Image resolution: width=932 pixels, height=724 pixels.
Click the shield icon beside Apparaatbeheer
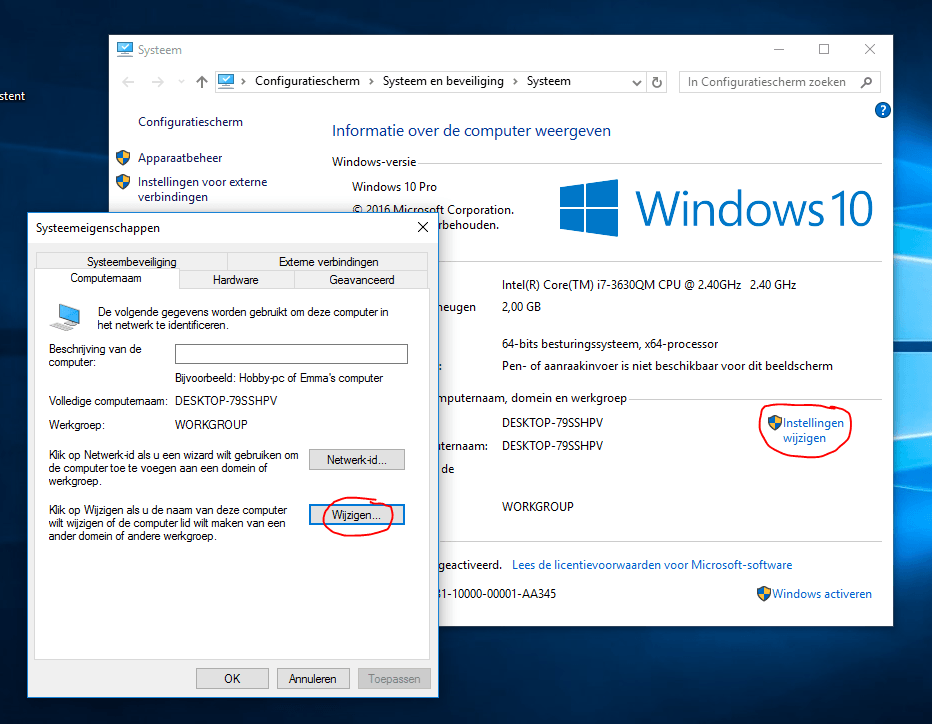(x=123, y=158)
